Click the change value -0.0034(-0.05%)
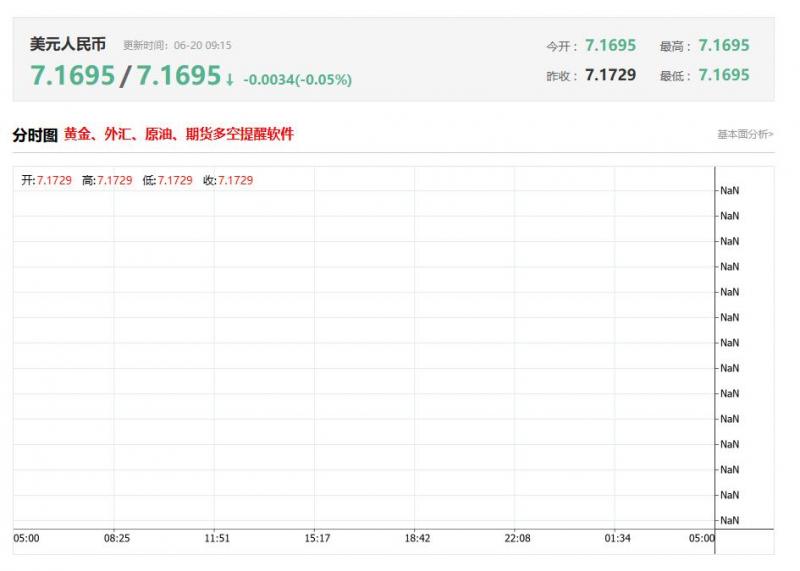Image resolution: width=800 pixels, height=571 pixels. [x=297, y=80]
